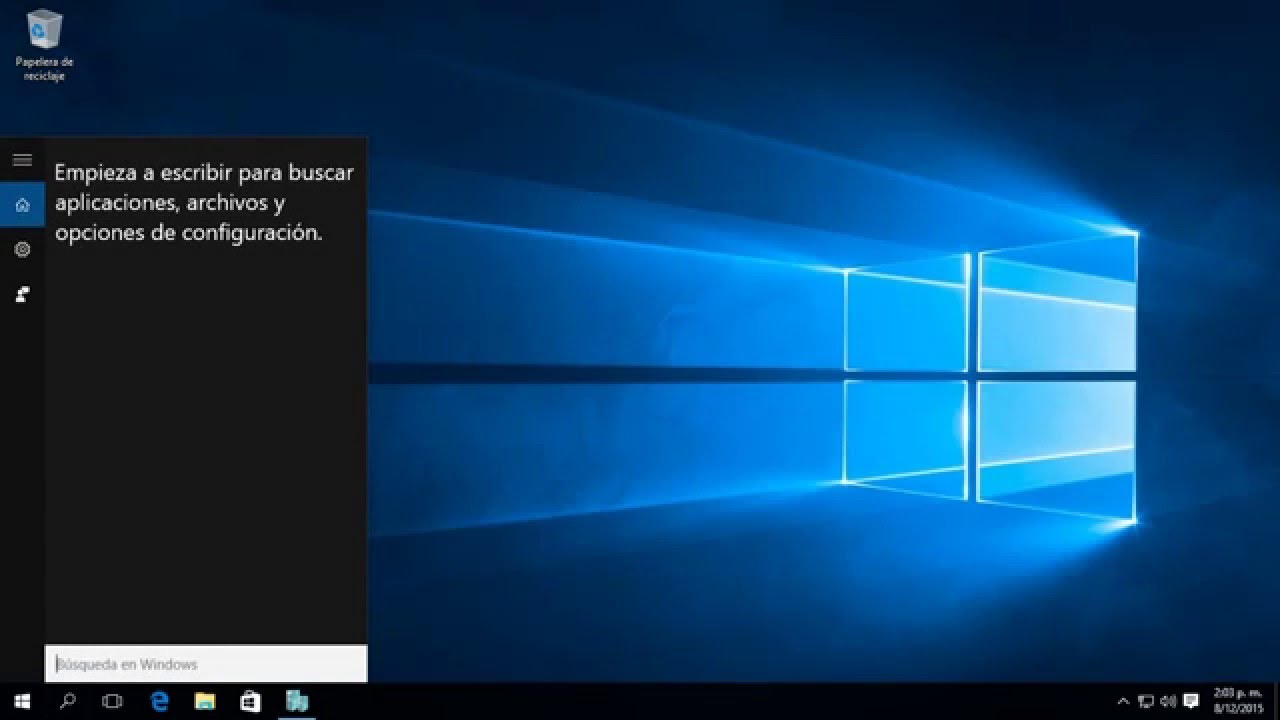This screenshot has width=1280, height=720.
Task: Open the feedback icon in search sidebar
Action: coord(22,294)
